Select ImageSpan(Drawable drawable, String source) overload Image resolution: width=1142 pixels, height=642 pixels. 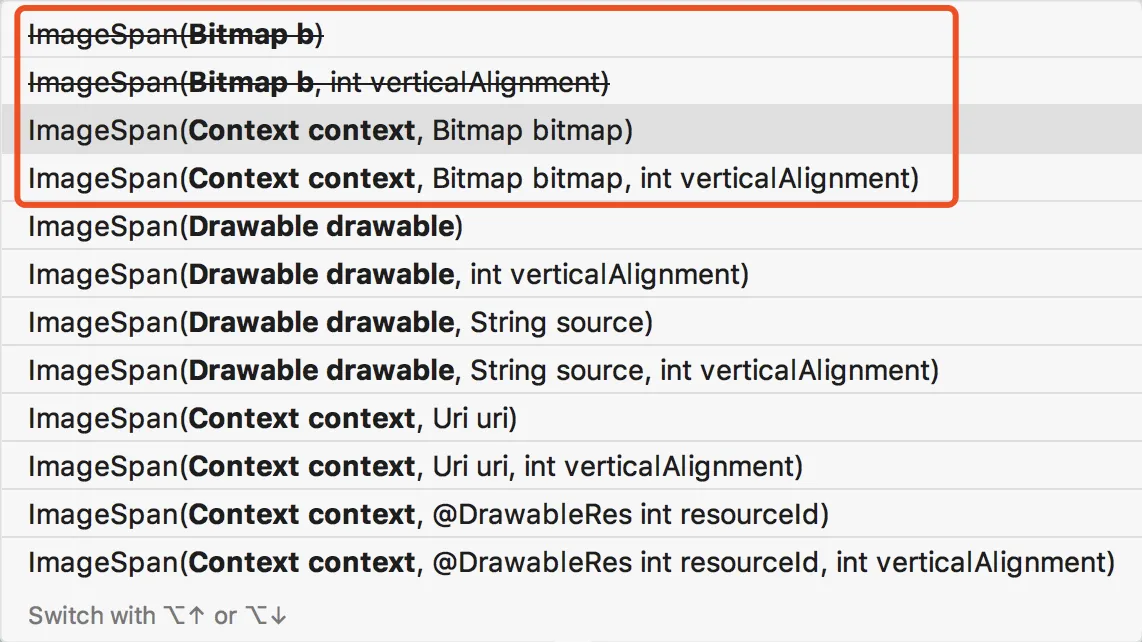(340, 323)
